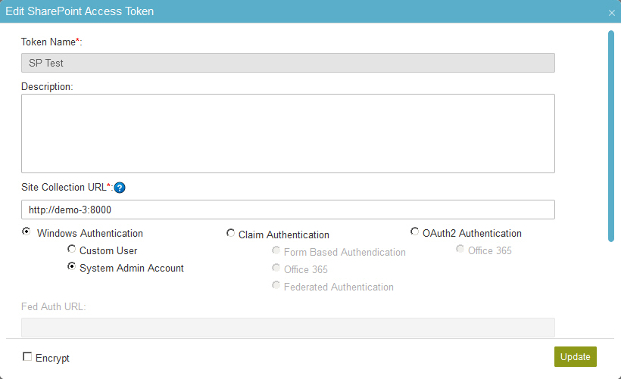621x379 pixels.
Task: Pick Office 365 under OAuth2 Authentication
Action: point(460,249)
